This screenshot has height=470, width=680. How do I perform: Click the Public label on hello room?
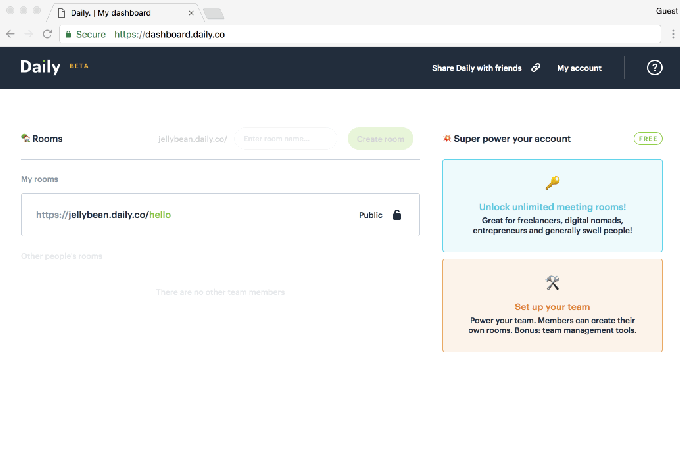pyautogui.click(x=371, y=215)
